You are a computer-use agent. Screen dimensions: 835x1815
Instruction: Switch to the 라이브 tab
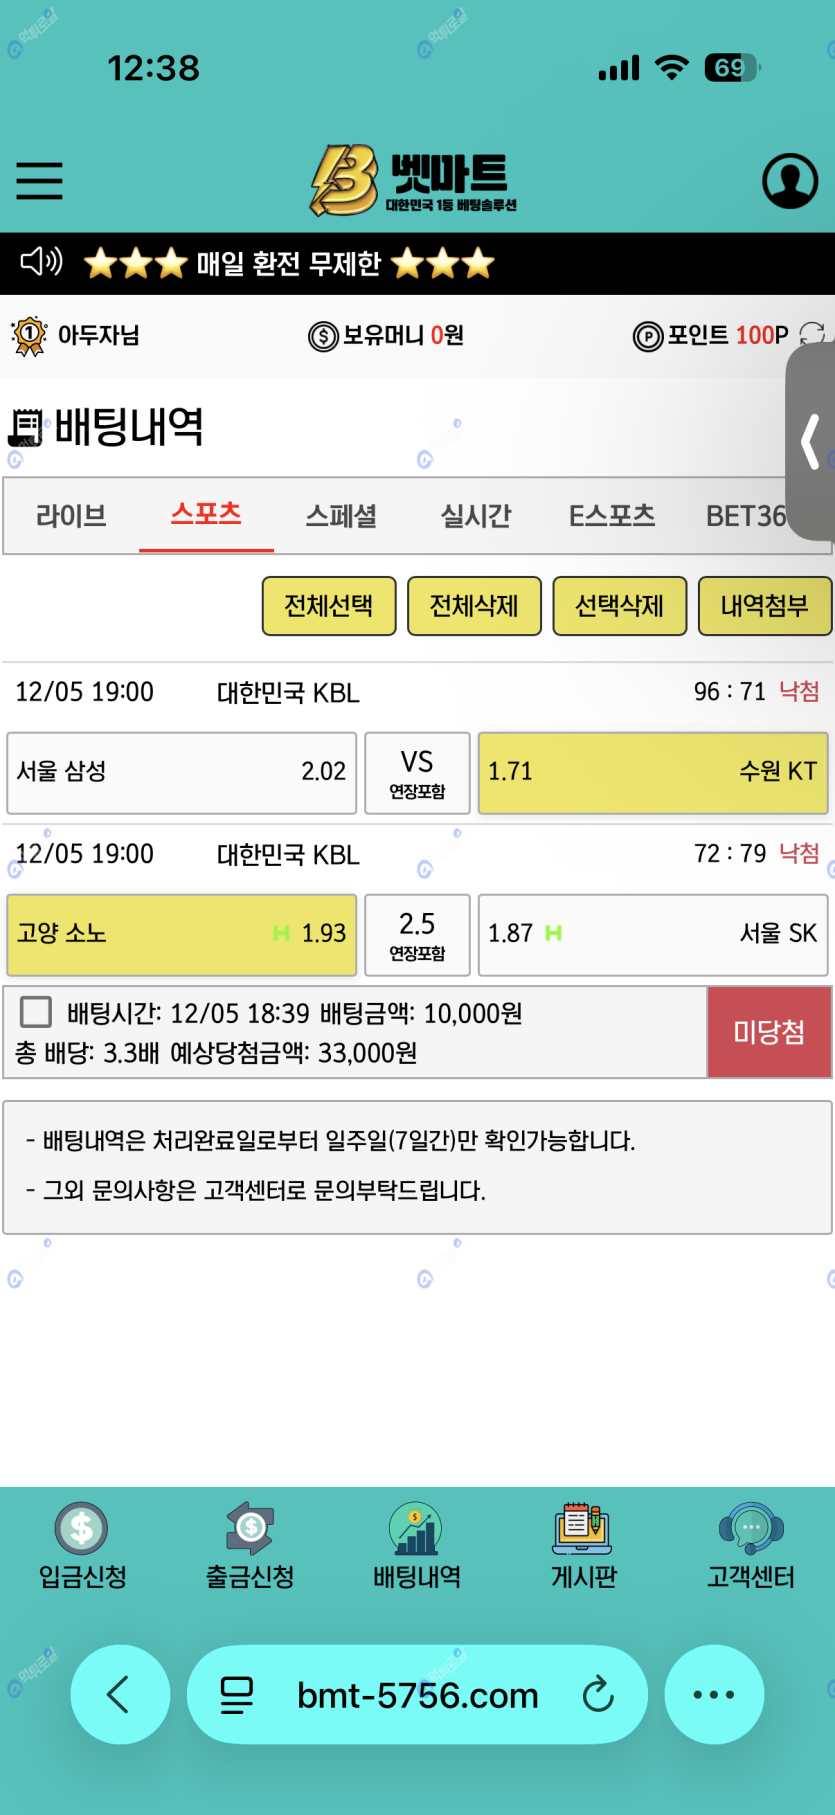pyautogui.click(x=71, y=516)
